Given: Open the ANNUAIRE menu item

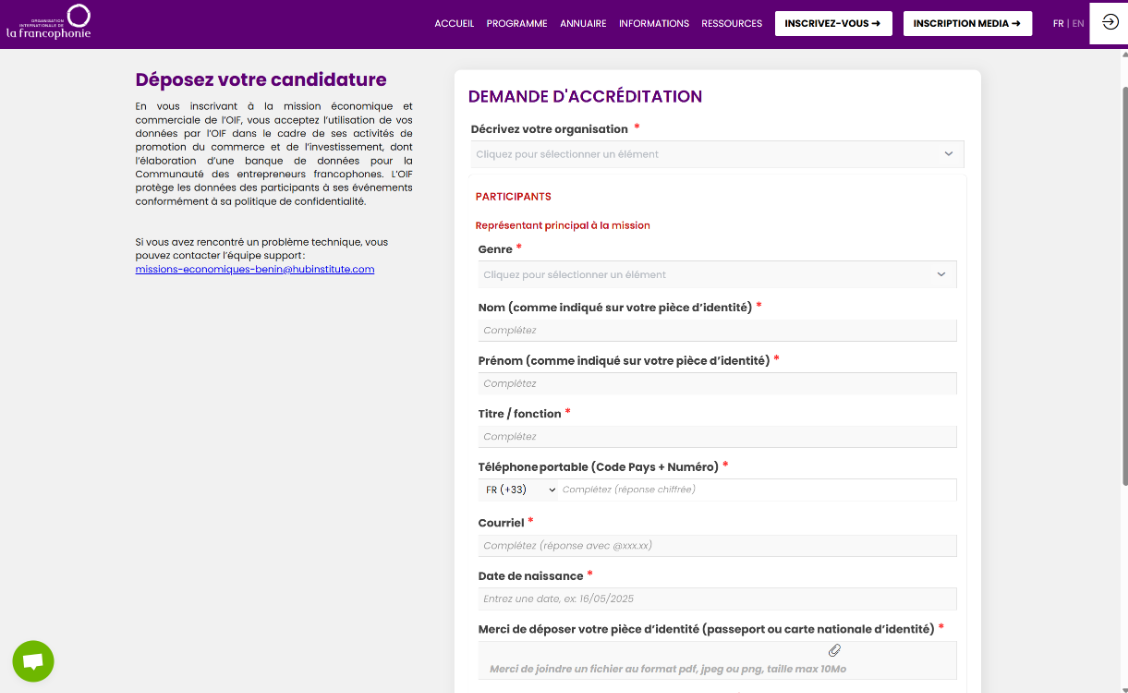Looking at the screenshot, I should coord(583,24).
